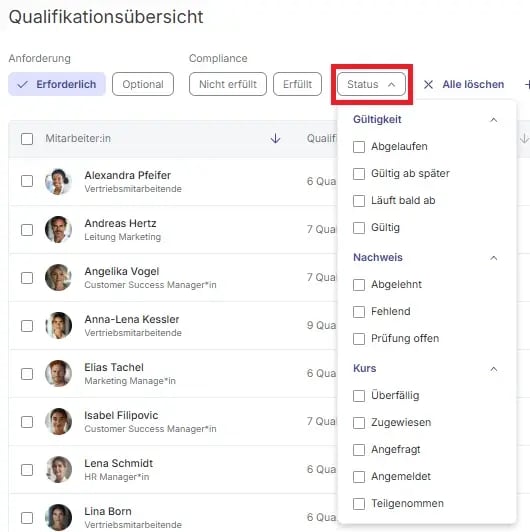Click Alle löschen to clear filters
This screenshot has height=532, width=530.
tap(473, 84)
